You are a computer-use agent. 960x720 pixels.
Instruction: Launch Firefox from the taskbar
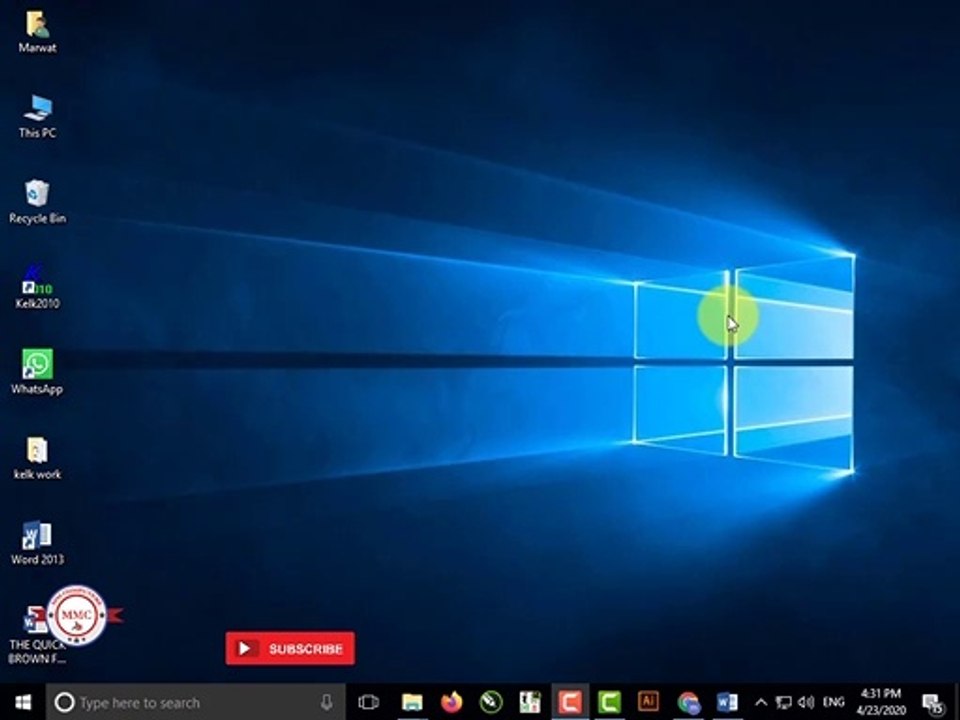(452, 702)
